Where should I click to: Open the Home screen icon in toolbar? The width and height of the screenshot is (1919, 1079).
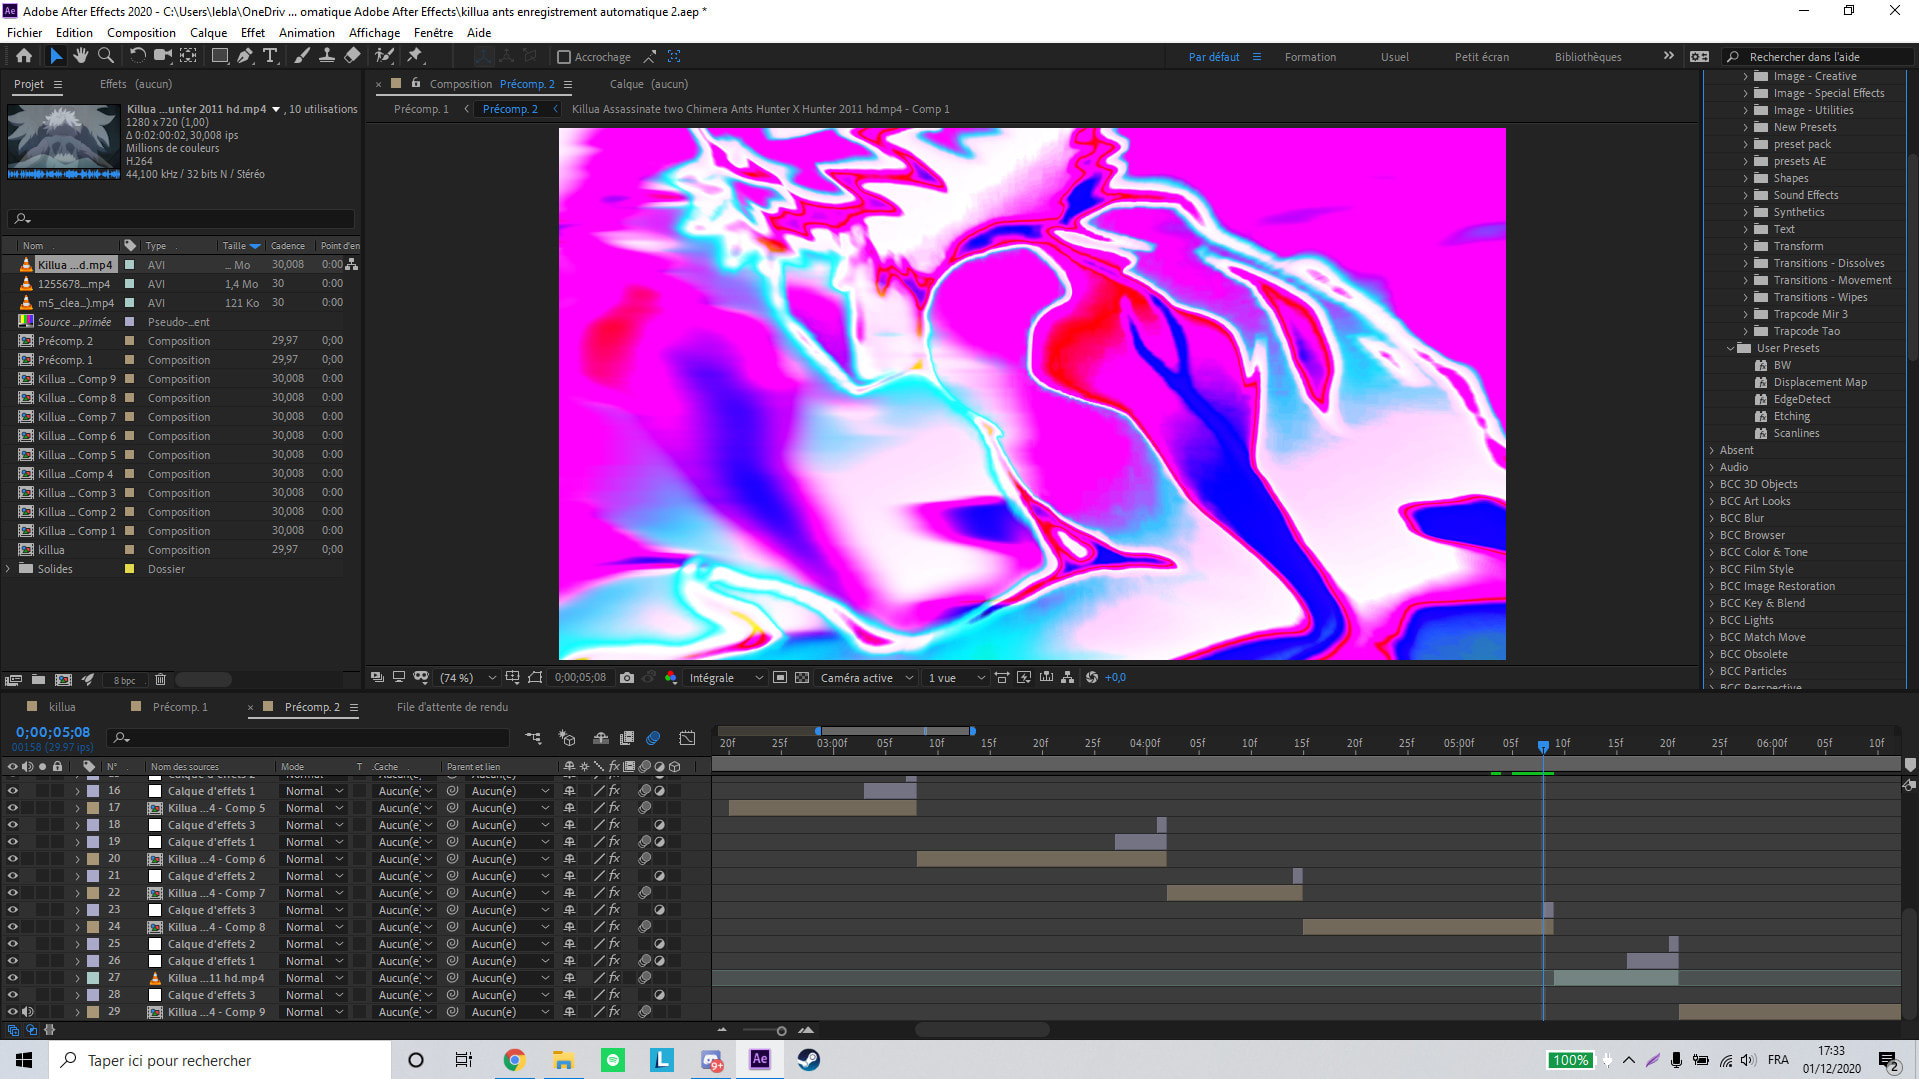(x=24, y=56)
